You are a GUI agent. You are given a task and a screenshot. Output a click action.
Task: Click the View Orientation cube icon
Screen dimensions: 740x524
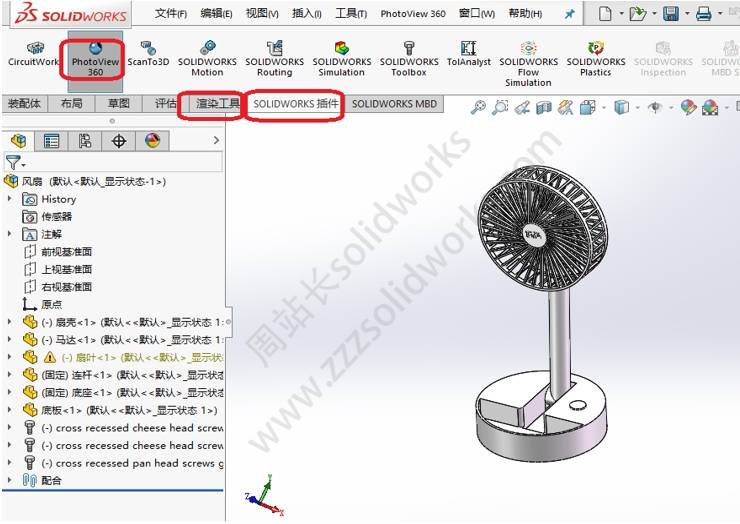pyautogui.click(x=588, y=108)
